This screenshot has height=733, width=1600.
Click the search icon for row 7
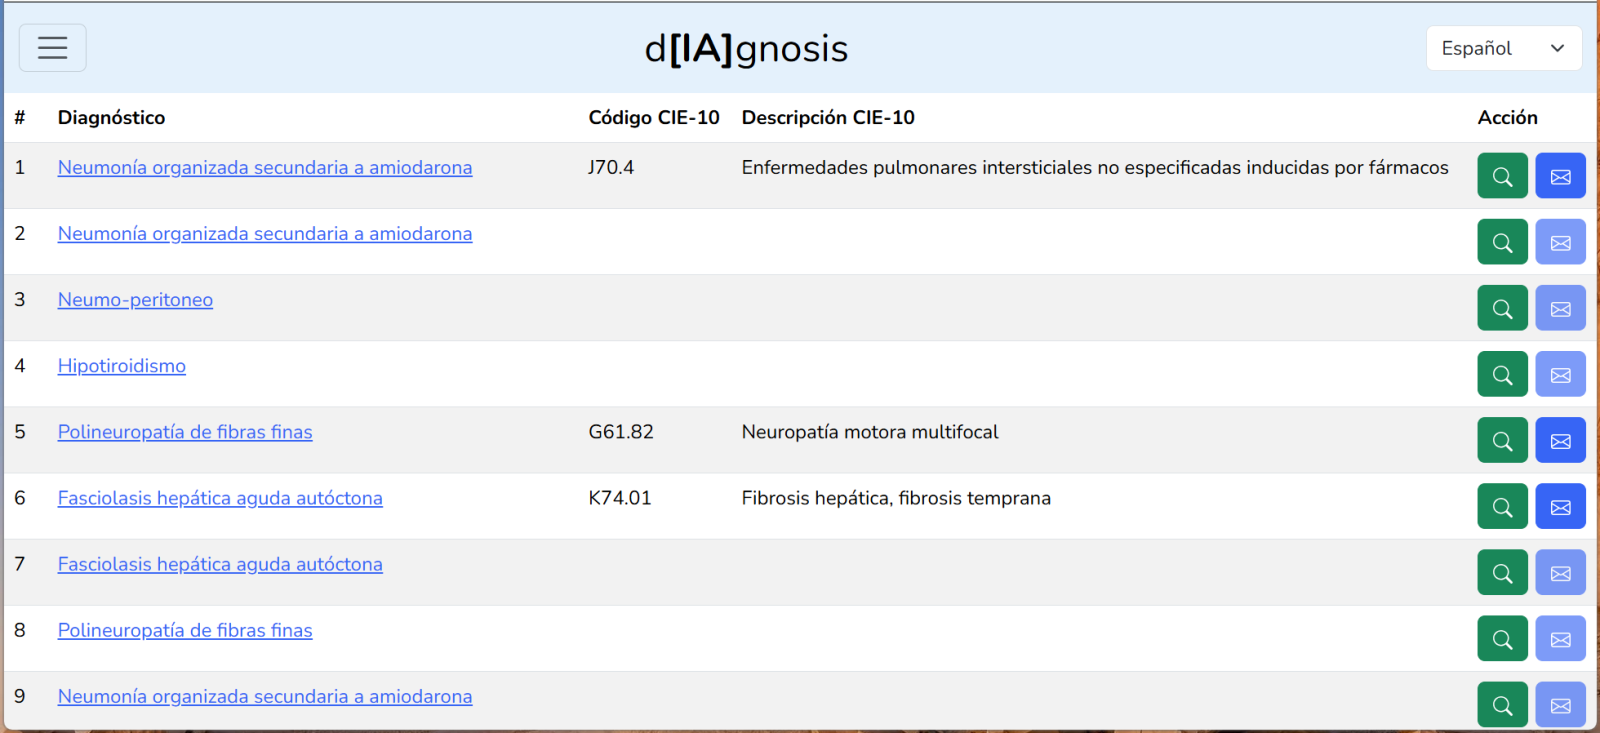click(x=1502, y=572)
